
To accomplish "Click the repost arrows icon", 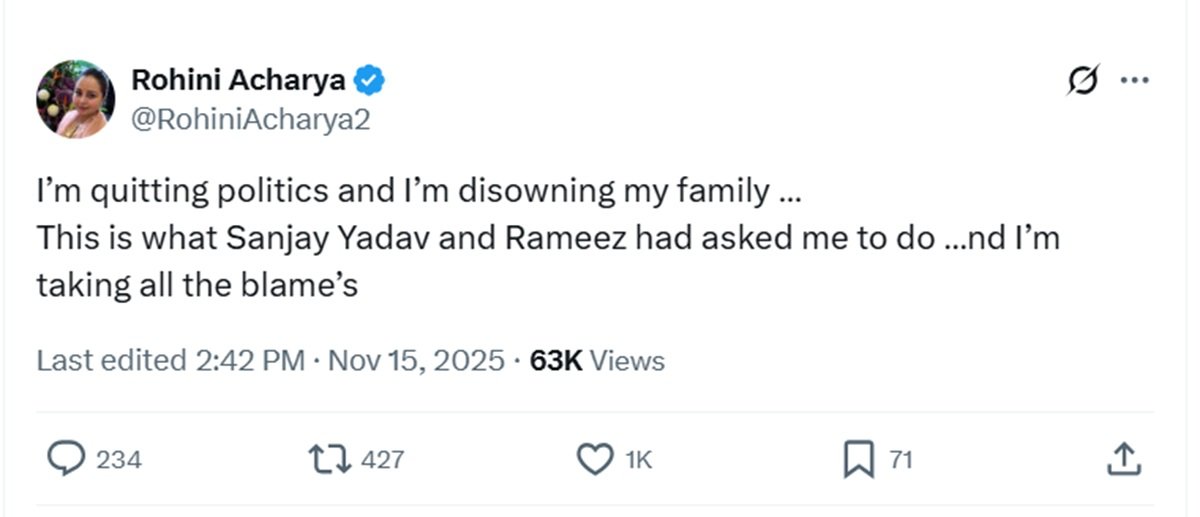I will point(329,459).
